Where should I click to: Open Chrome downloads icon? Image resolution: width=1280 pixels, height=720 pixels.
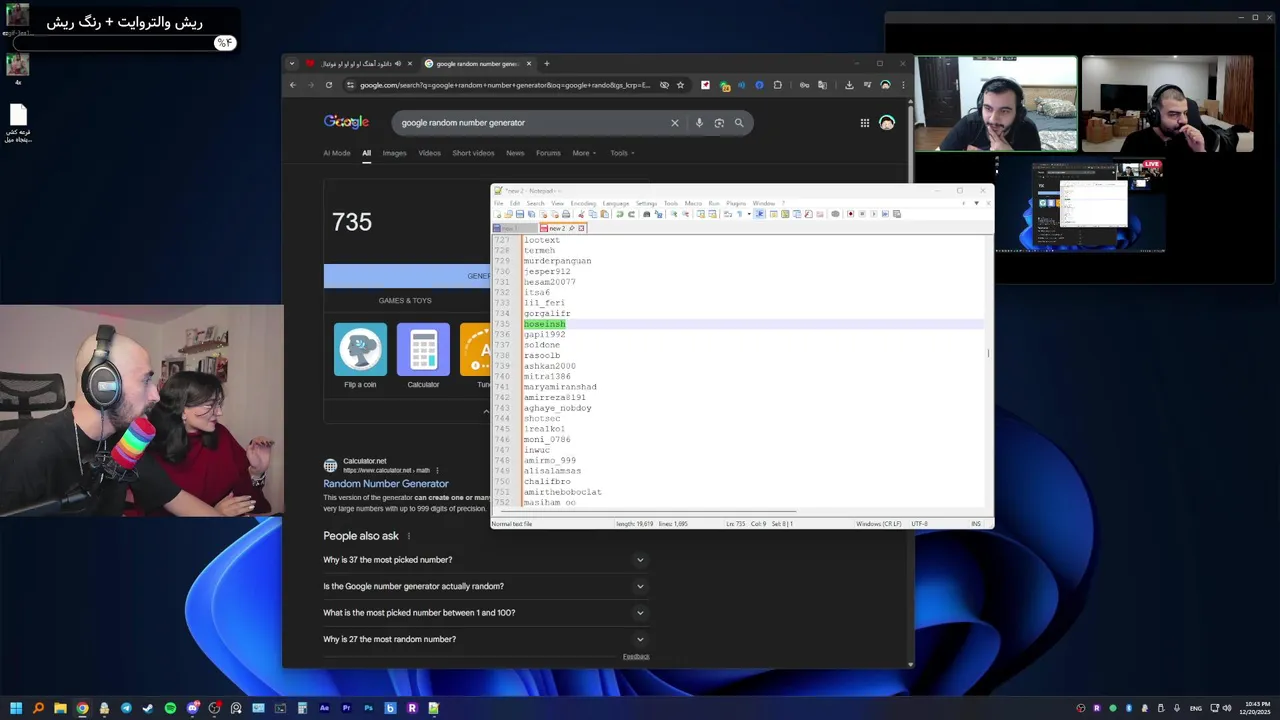click(849, 85)
